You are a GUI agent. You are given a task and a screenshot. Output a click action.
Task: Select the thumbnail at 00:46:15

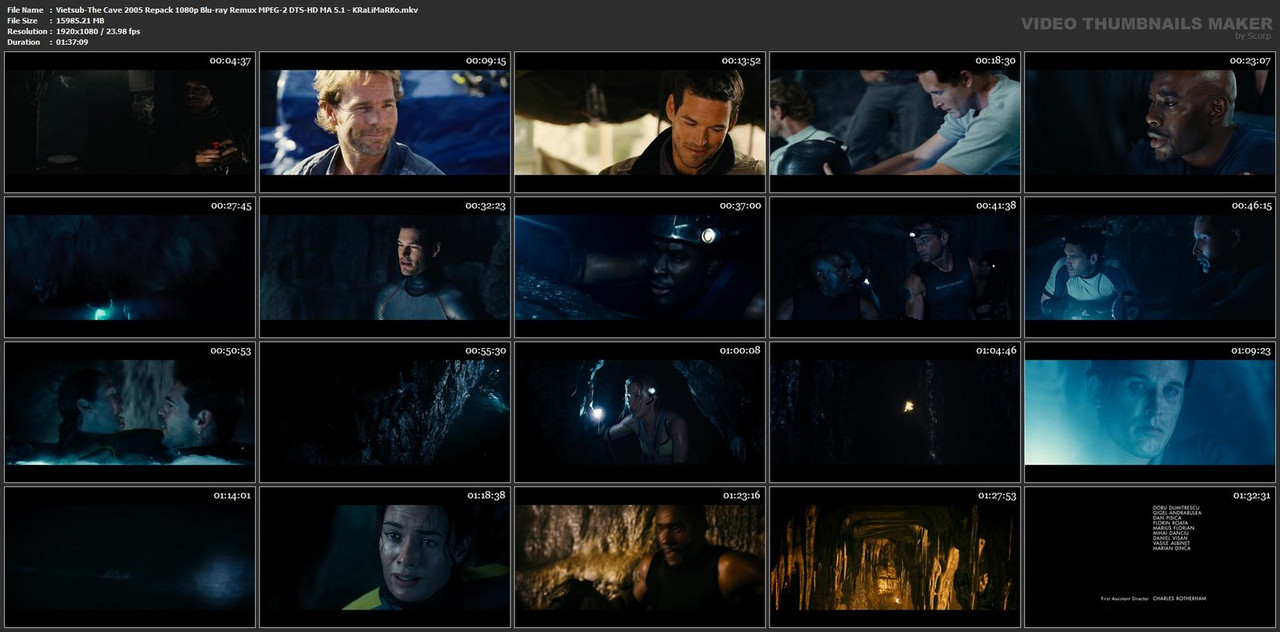click(1150, 267)
